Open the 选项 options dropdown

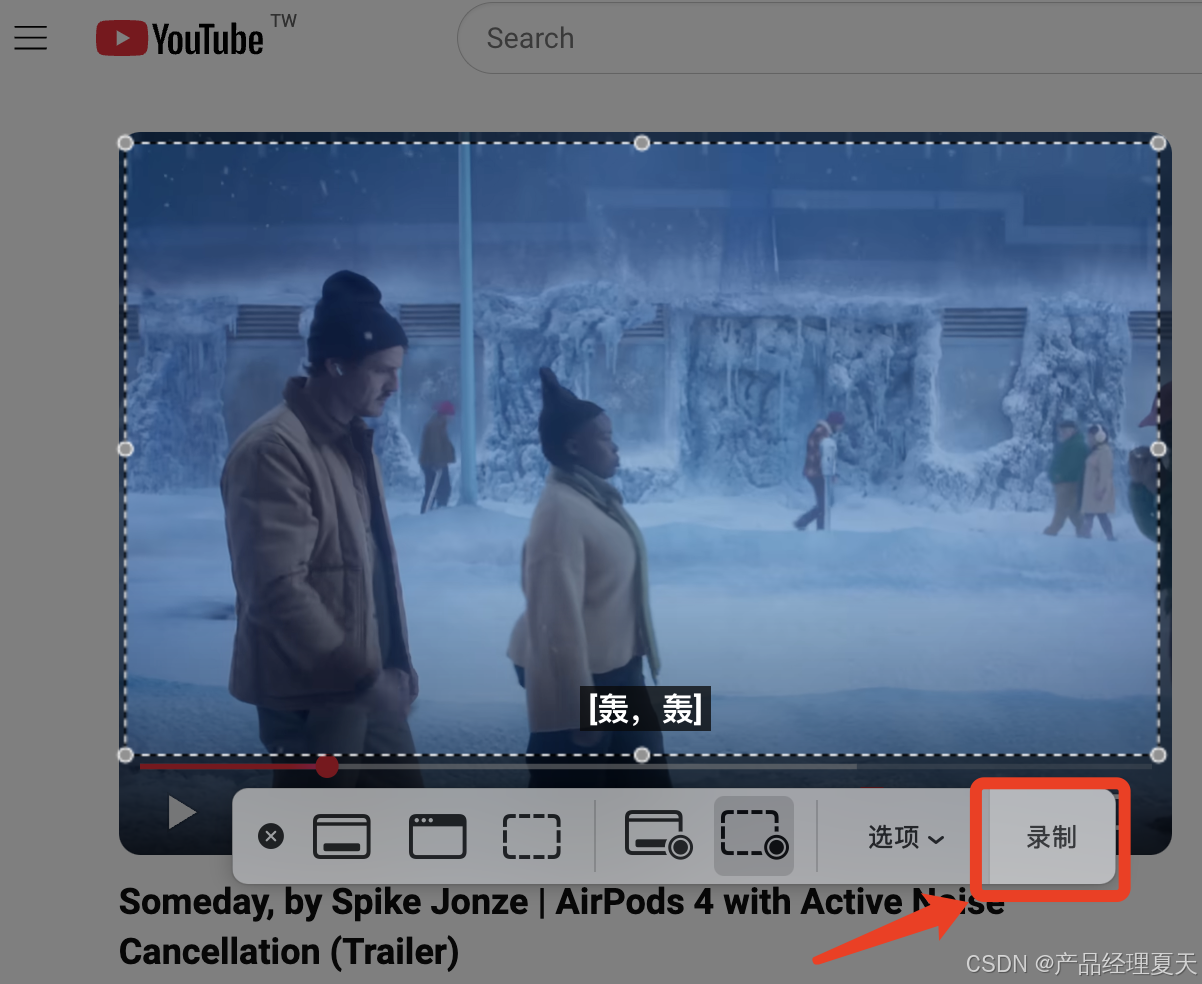[x=905, y=837]
